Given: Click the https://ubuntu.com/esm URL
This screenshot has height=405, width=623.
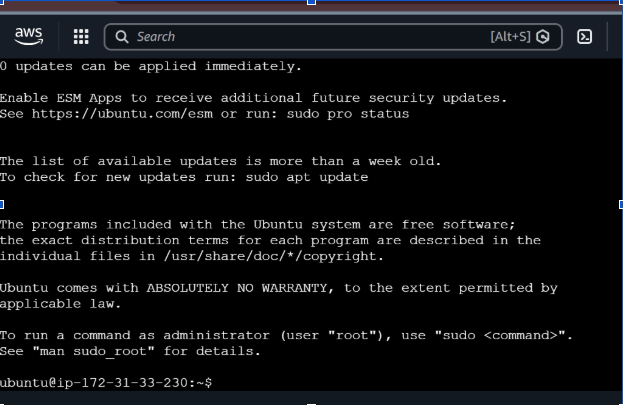Looking at the screenshot, I should [x=122, y=114].
